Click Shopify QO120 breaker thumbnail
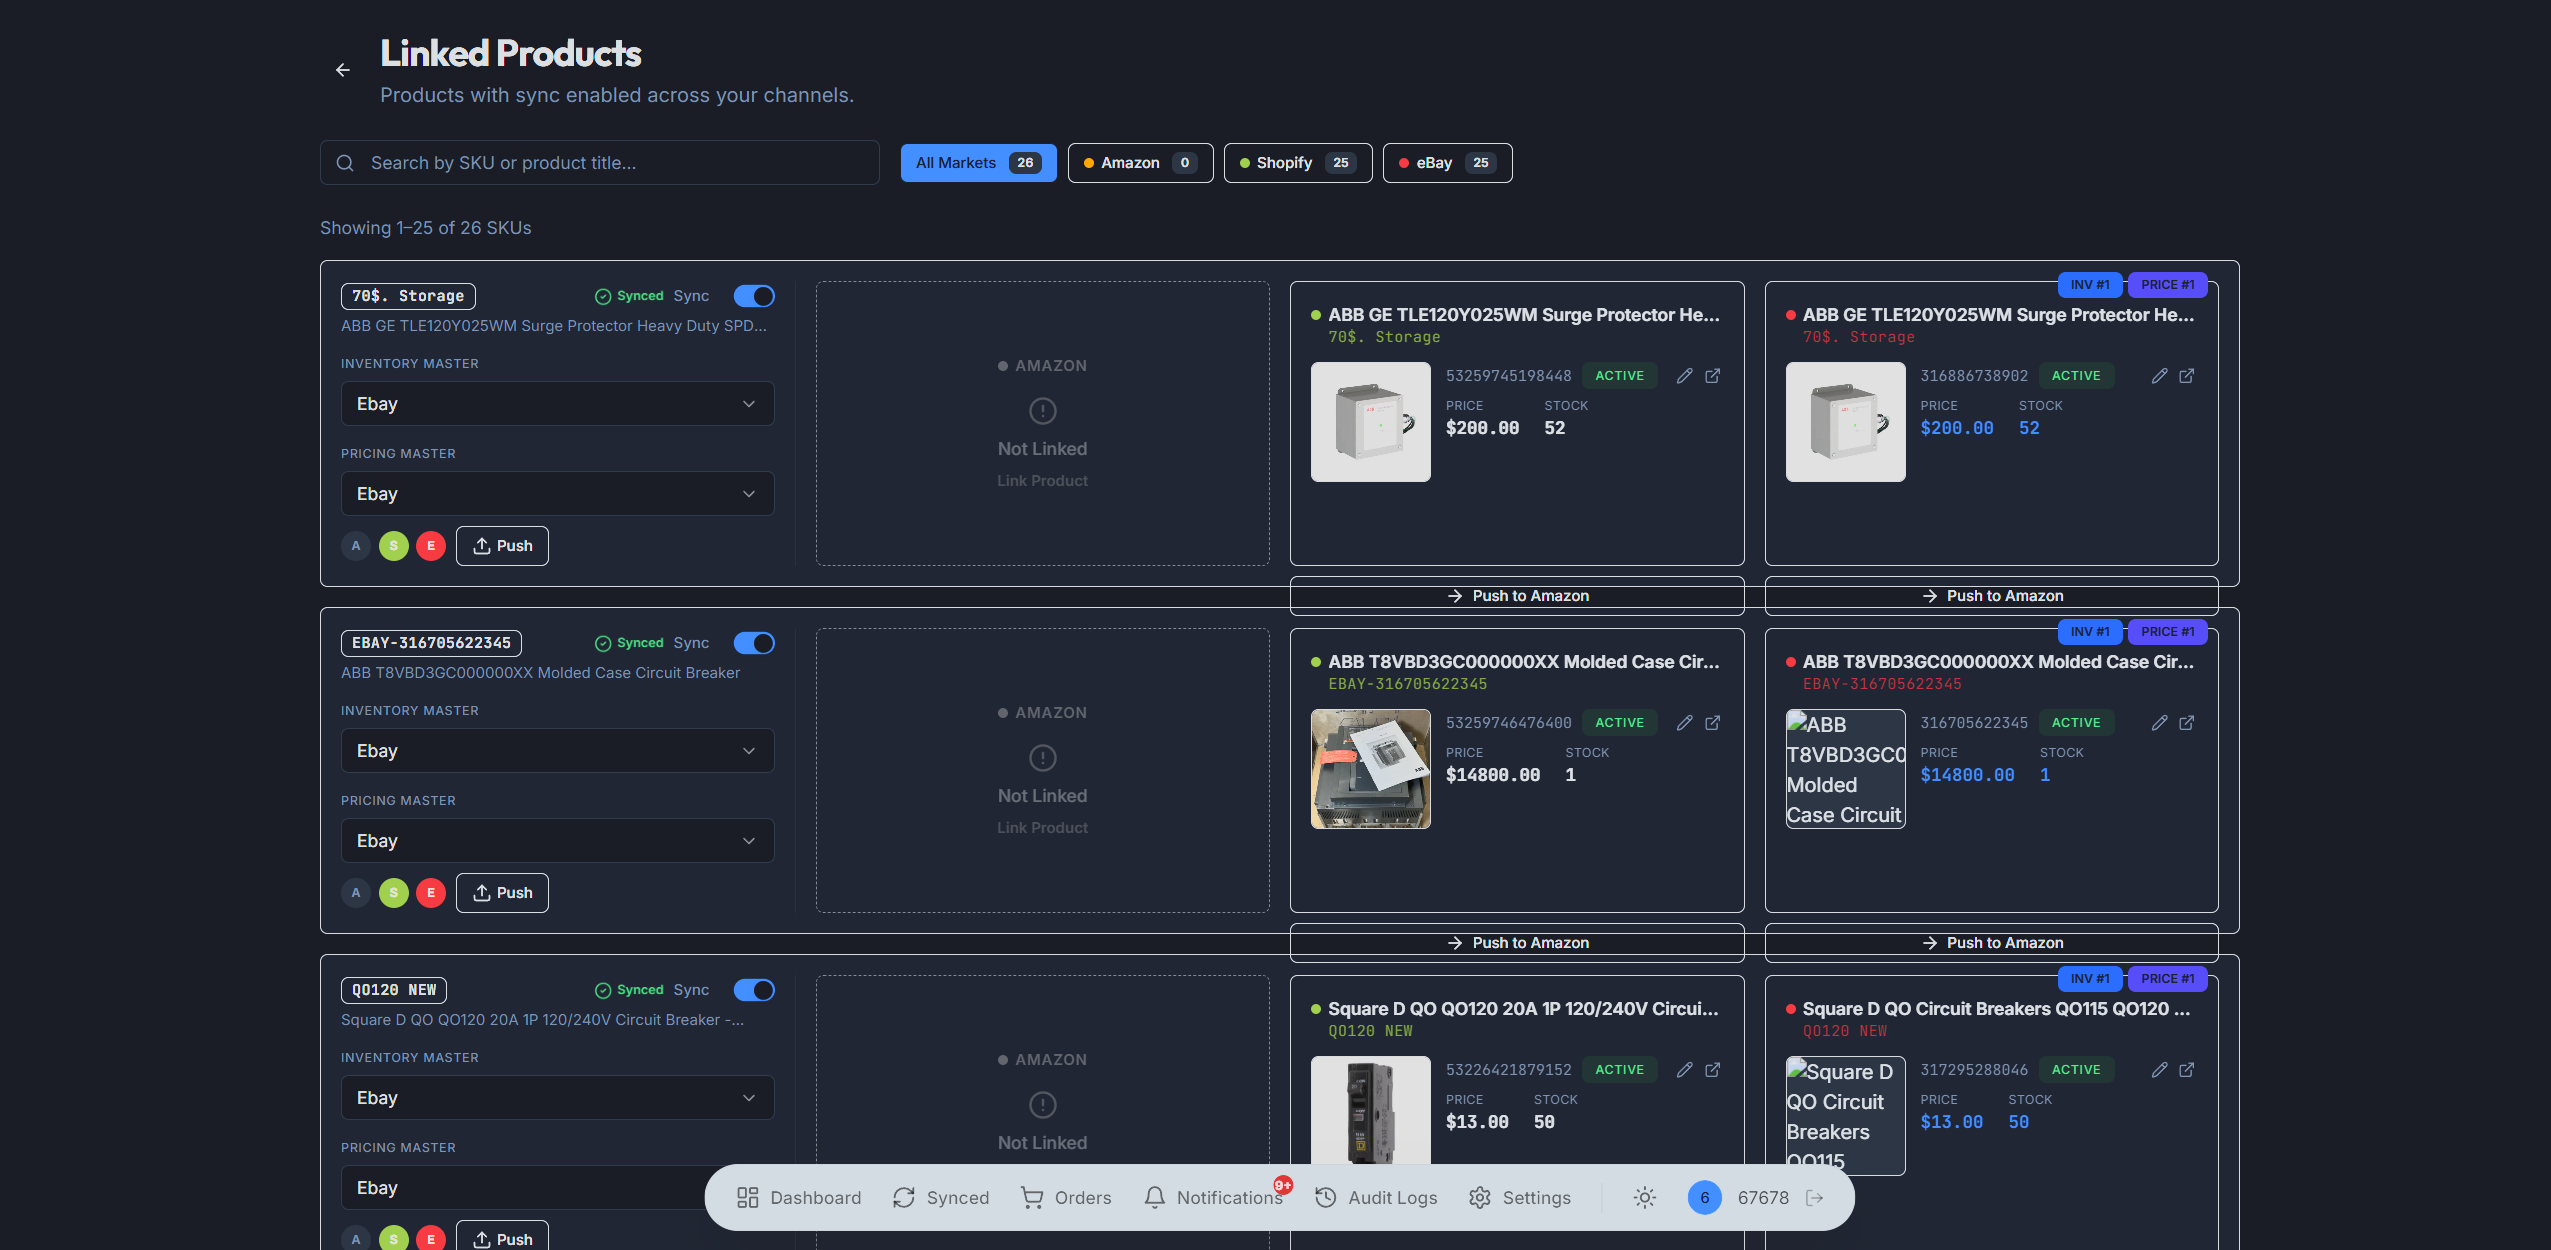Viewport: 2551px width, 1250px height. coord(1371,1110)
